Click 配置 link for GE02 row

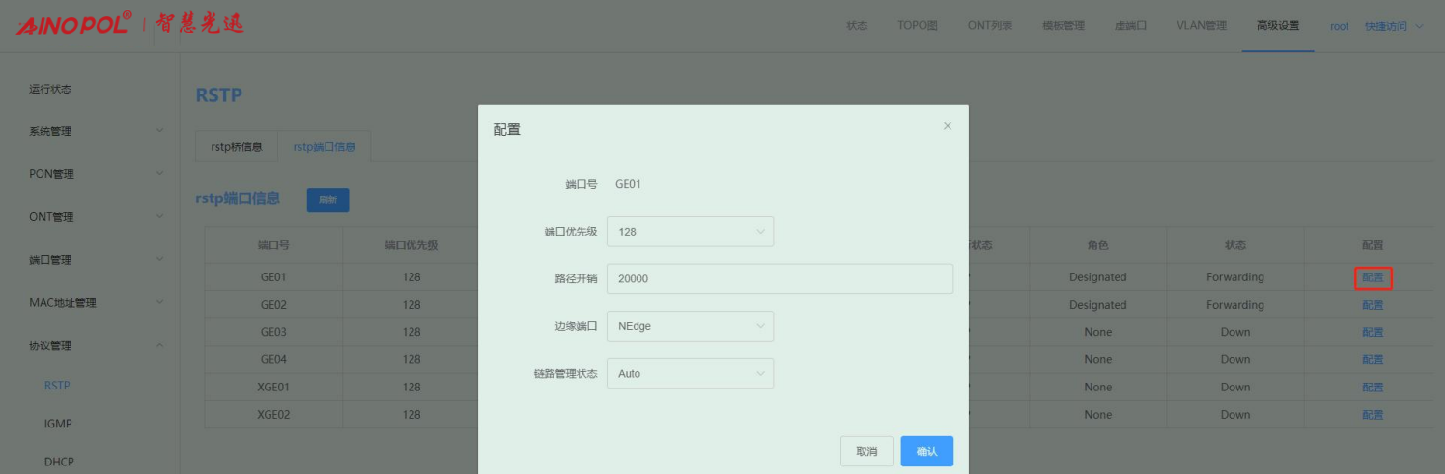click(x=1372, y=305)
